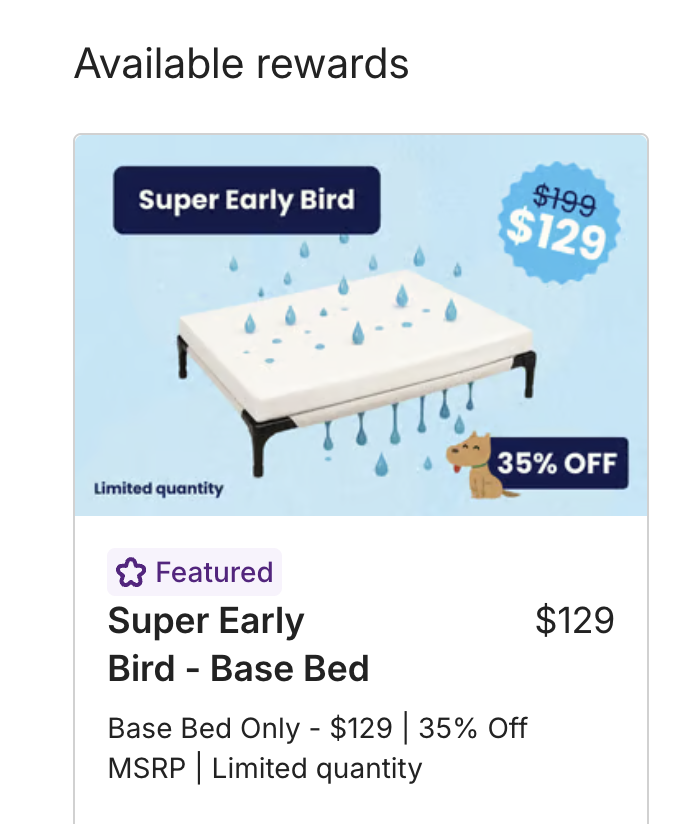Image resolution: width=690 pixels, height=824 pixels.
Task: Click the crossed-out $199 price
Action: [x=566, y=202]
